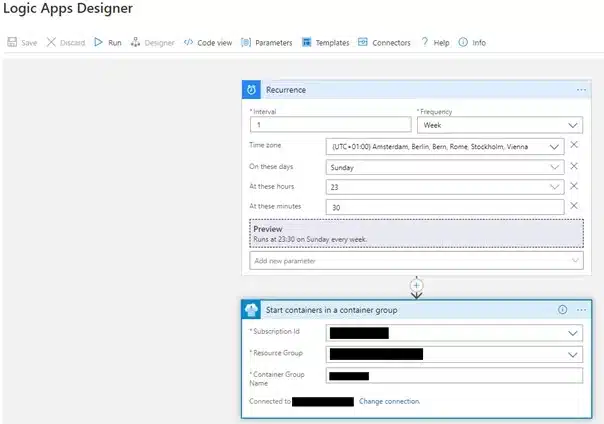Click the Parameters label in toolbar
Viewport: 604px width, 424px height.
pyautogui.click(x=273, y=43)
